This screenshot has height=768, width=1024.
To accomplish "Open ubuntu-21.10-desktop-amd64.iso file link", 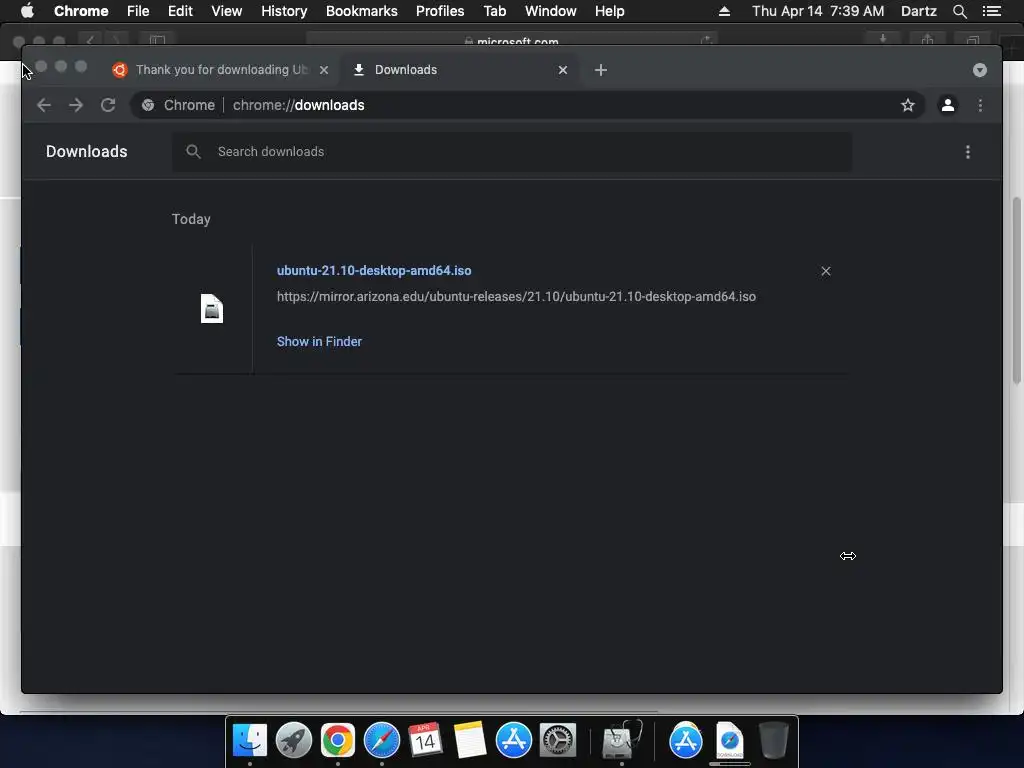I will pos(374,270).
